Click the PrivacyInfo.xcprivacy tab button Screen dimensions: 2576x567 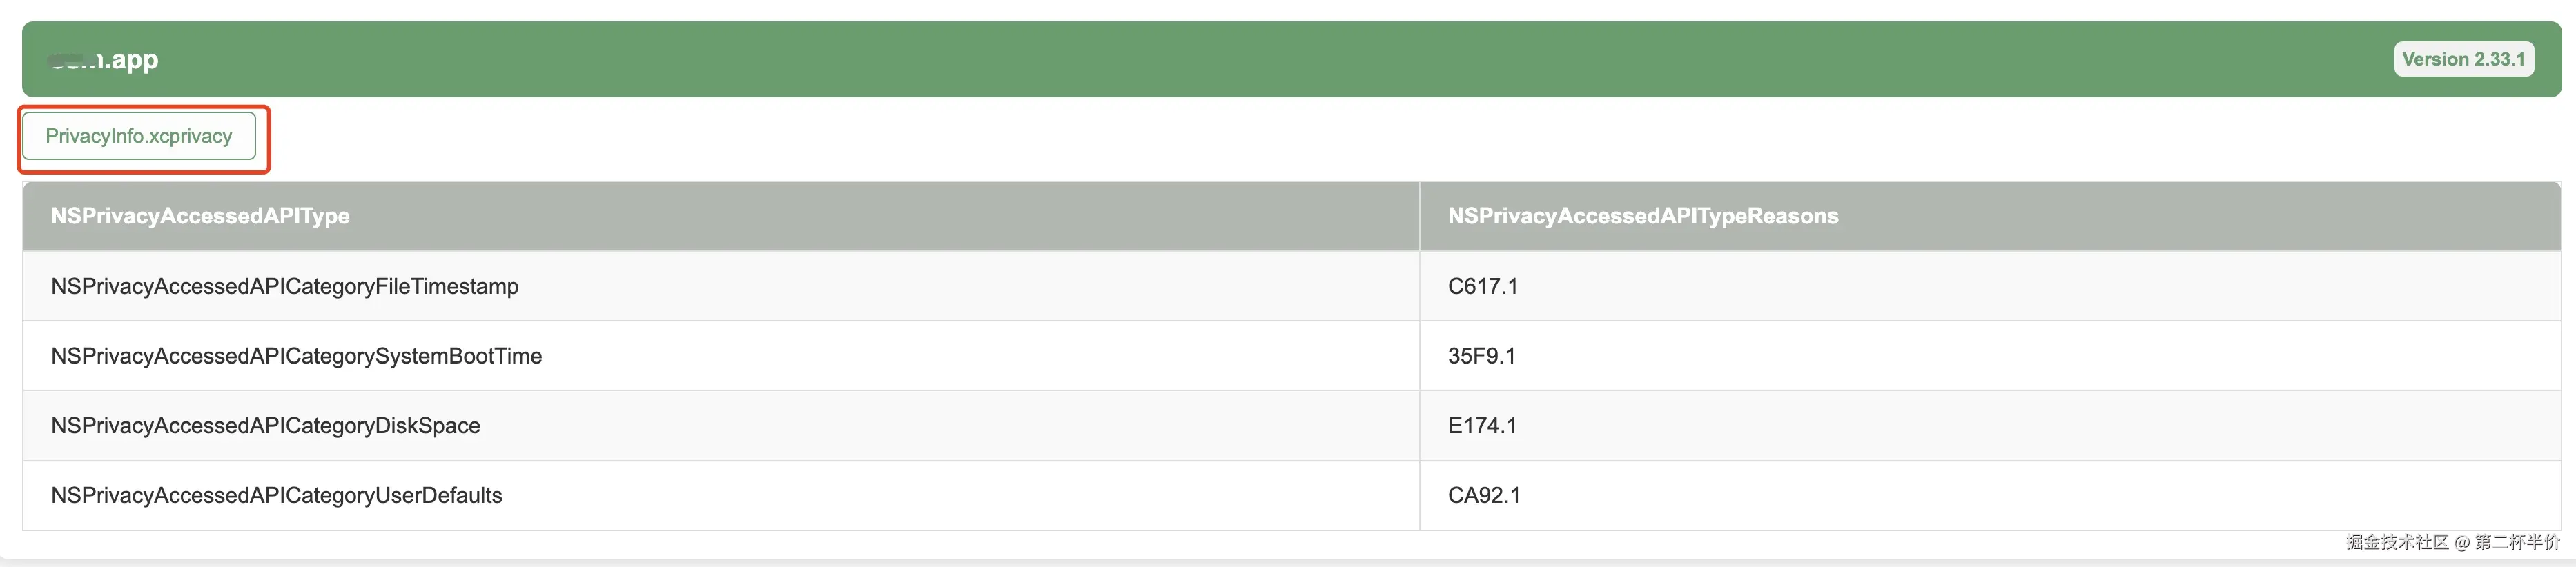point(138,136)
